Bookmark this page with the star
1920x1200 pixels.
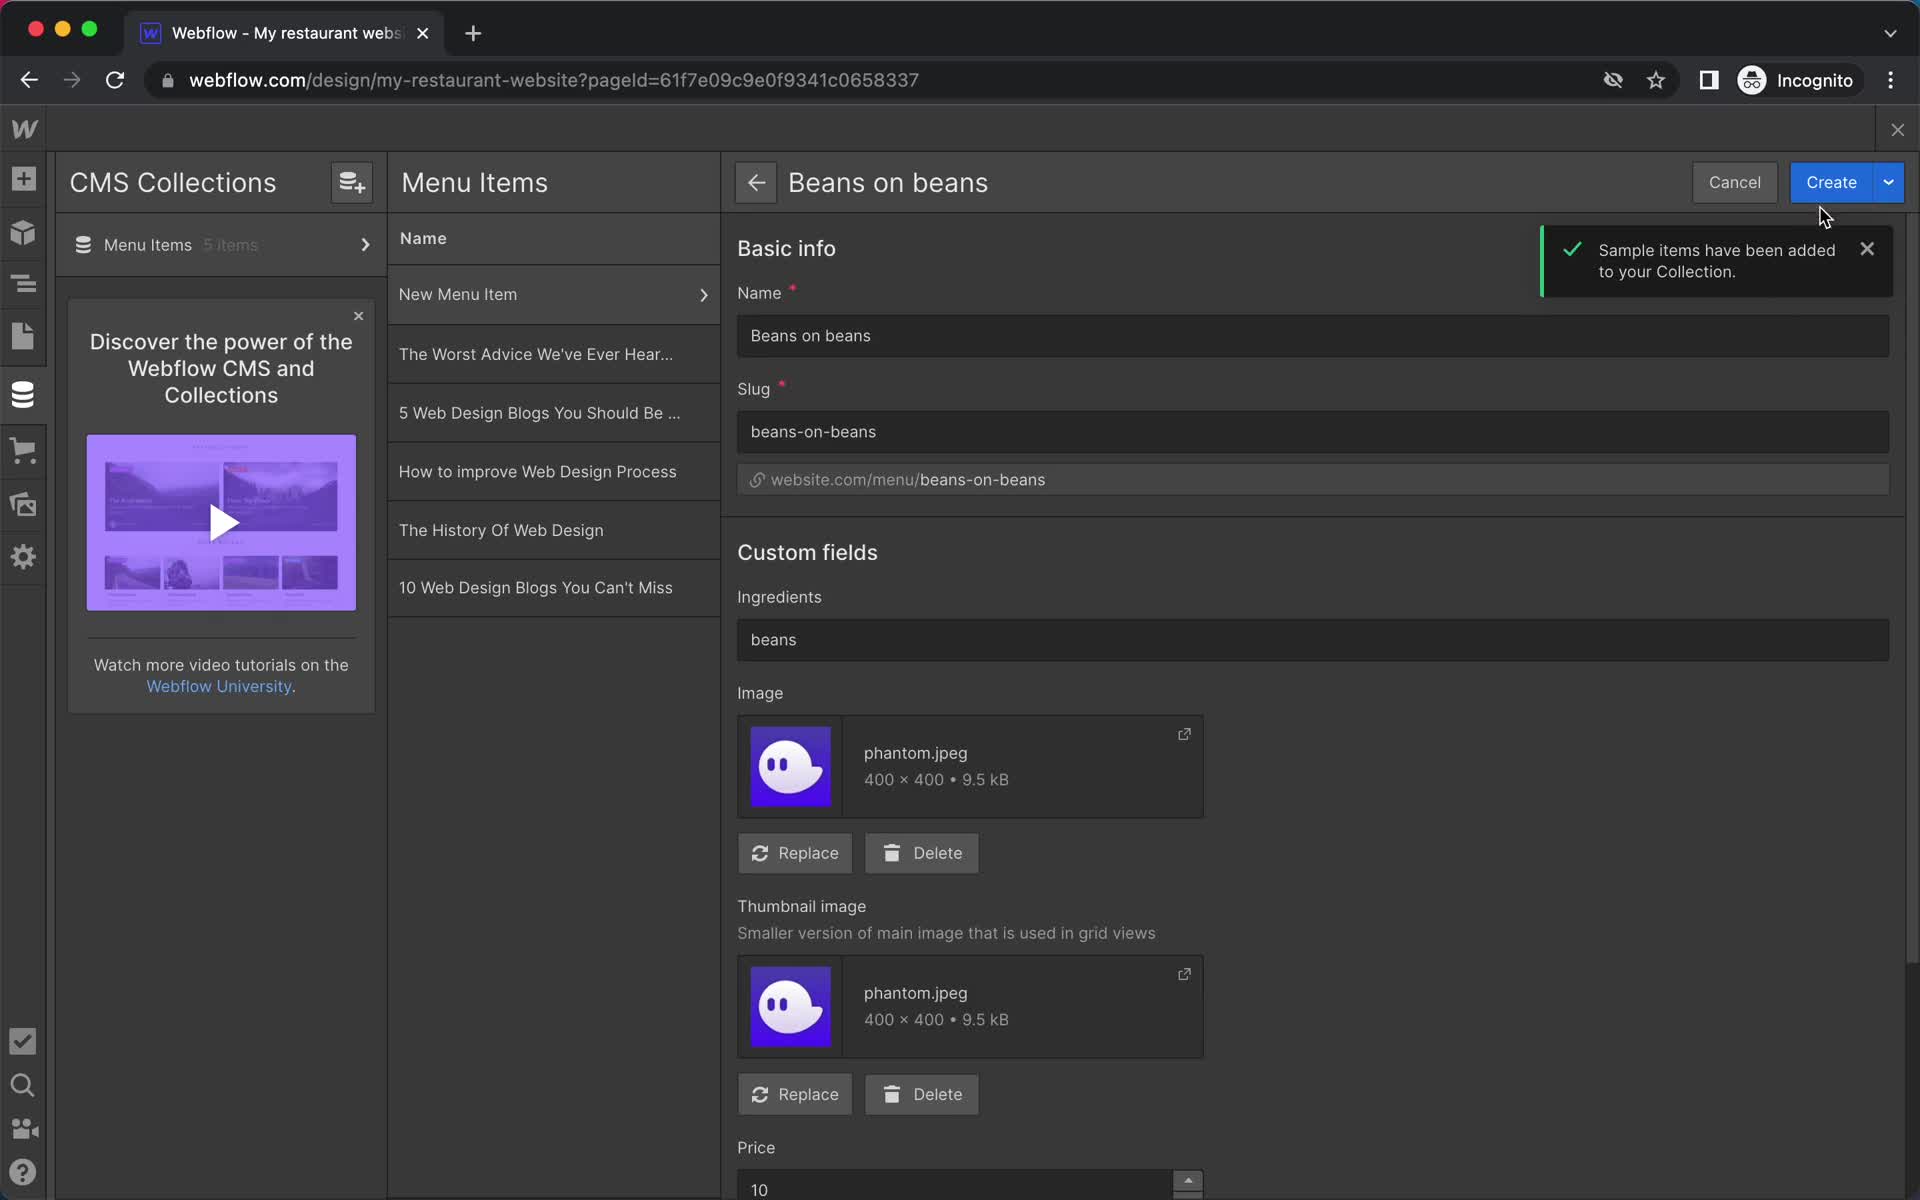tap(1656, 80)
